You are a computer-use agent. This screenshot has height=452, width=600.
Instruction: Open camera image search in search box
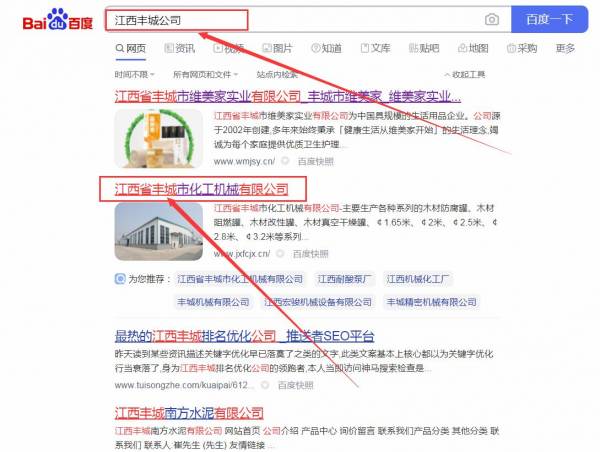click(x=491, y=20)
